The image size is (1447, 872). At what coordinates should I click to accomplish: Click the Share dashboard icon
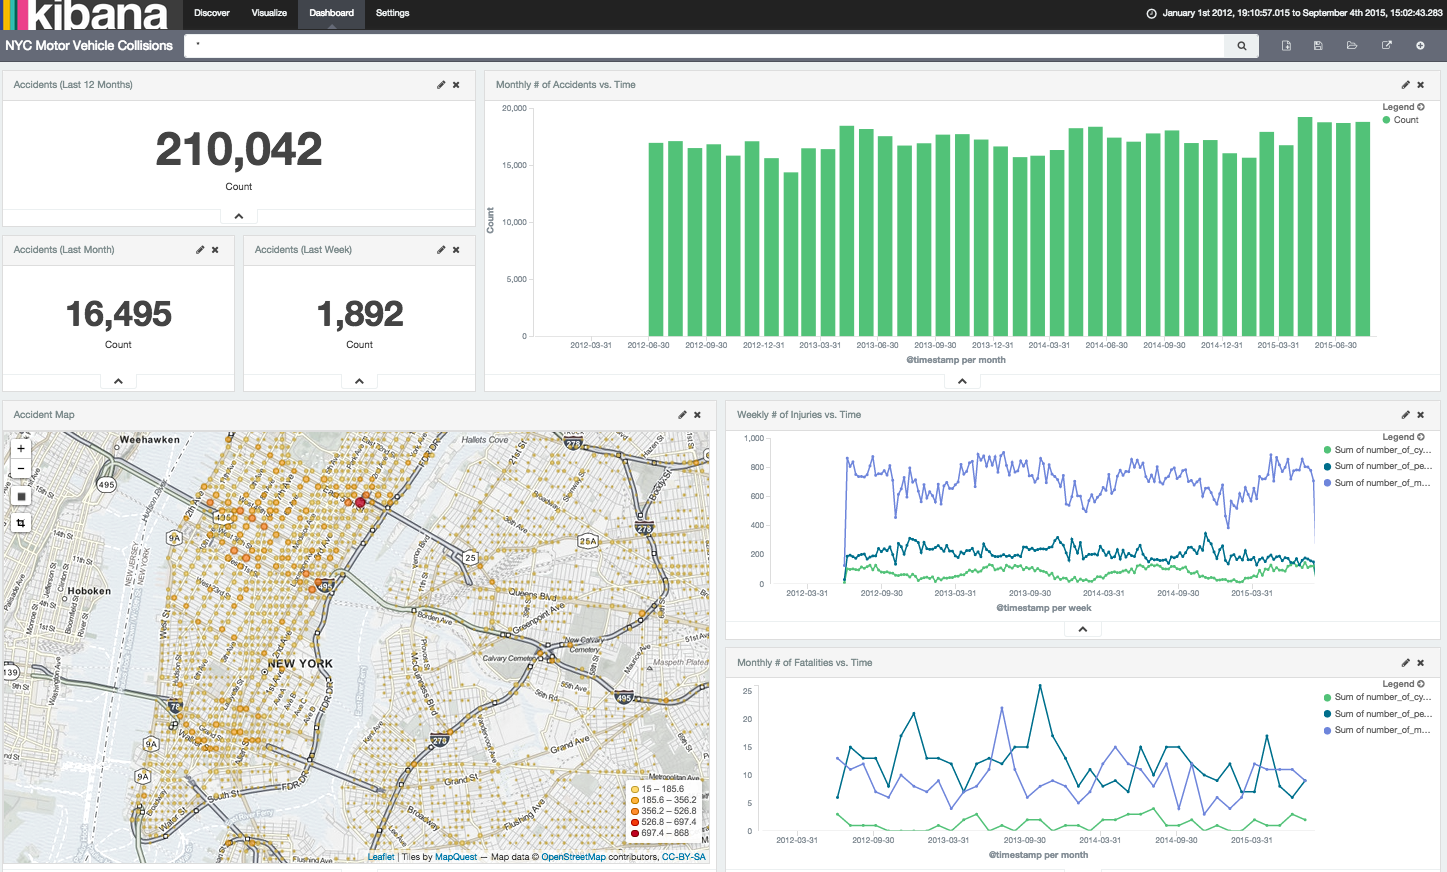point(1386,46)
